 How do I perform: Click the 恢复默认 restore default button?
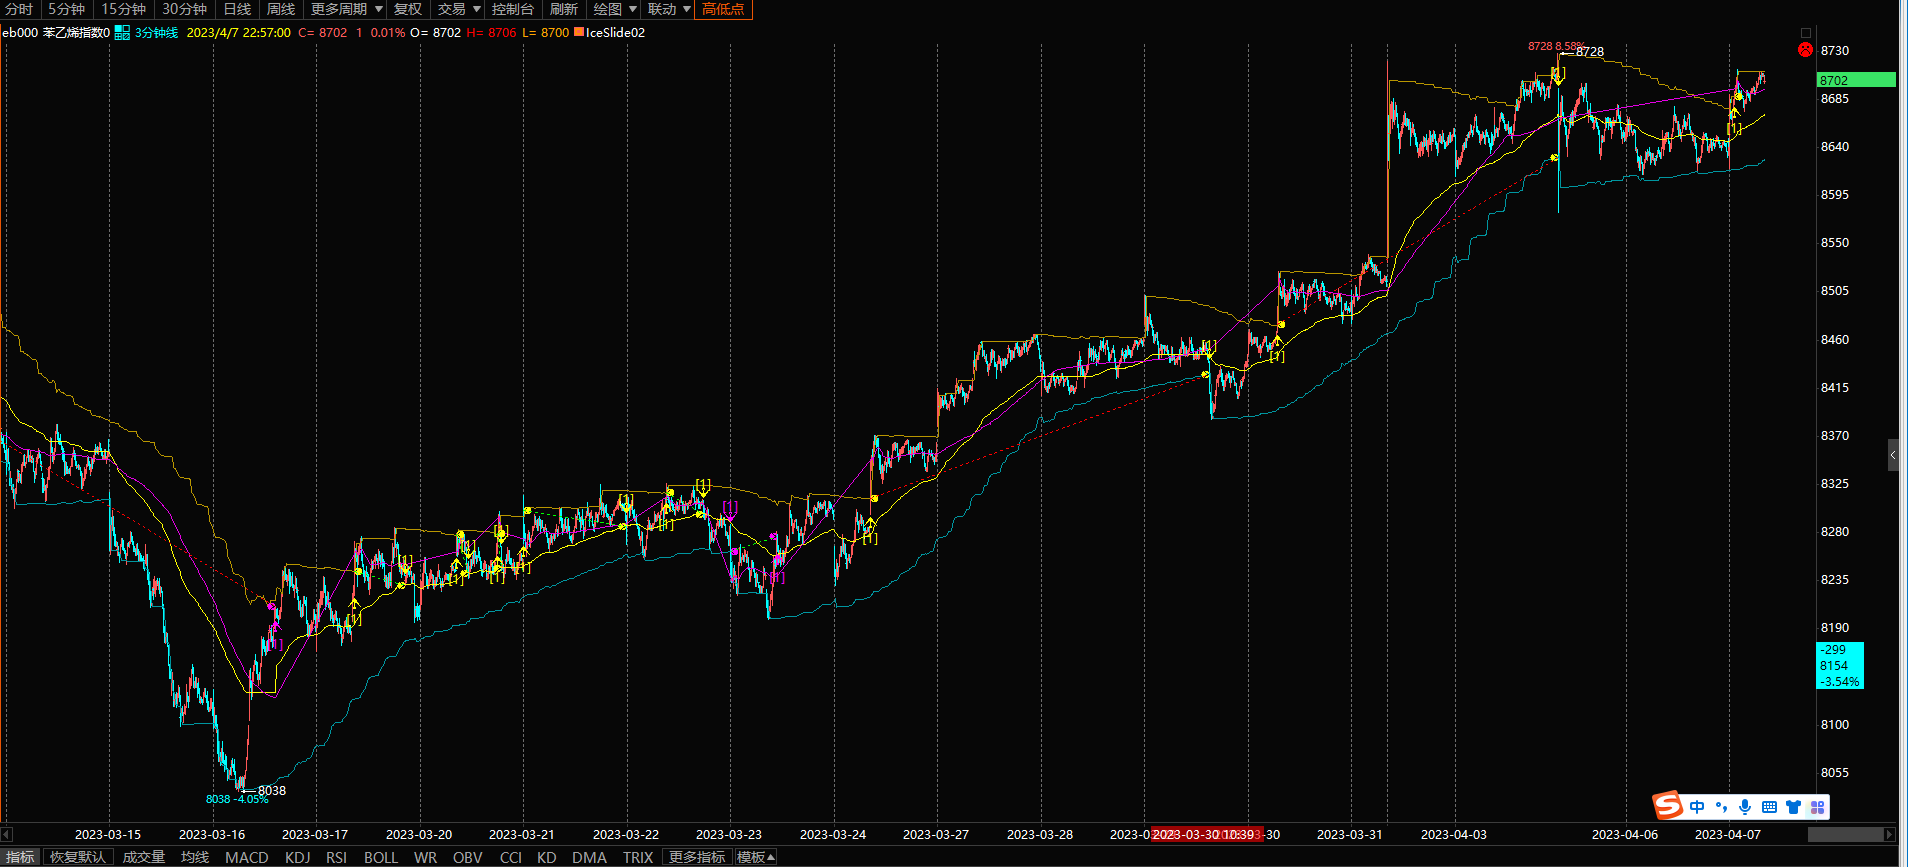pos(78,857)
